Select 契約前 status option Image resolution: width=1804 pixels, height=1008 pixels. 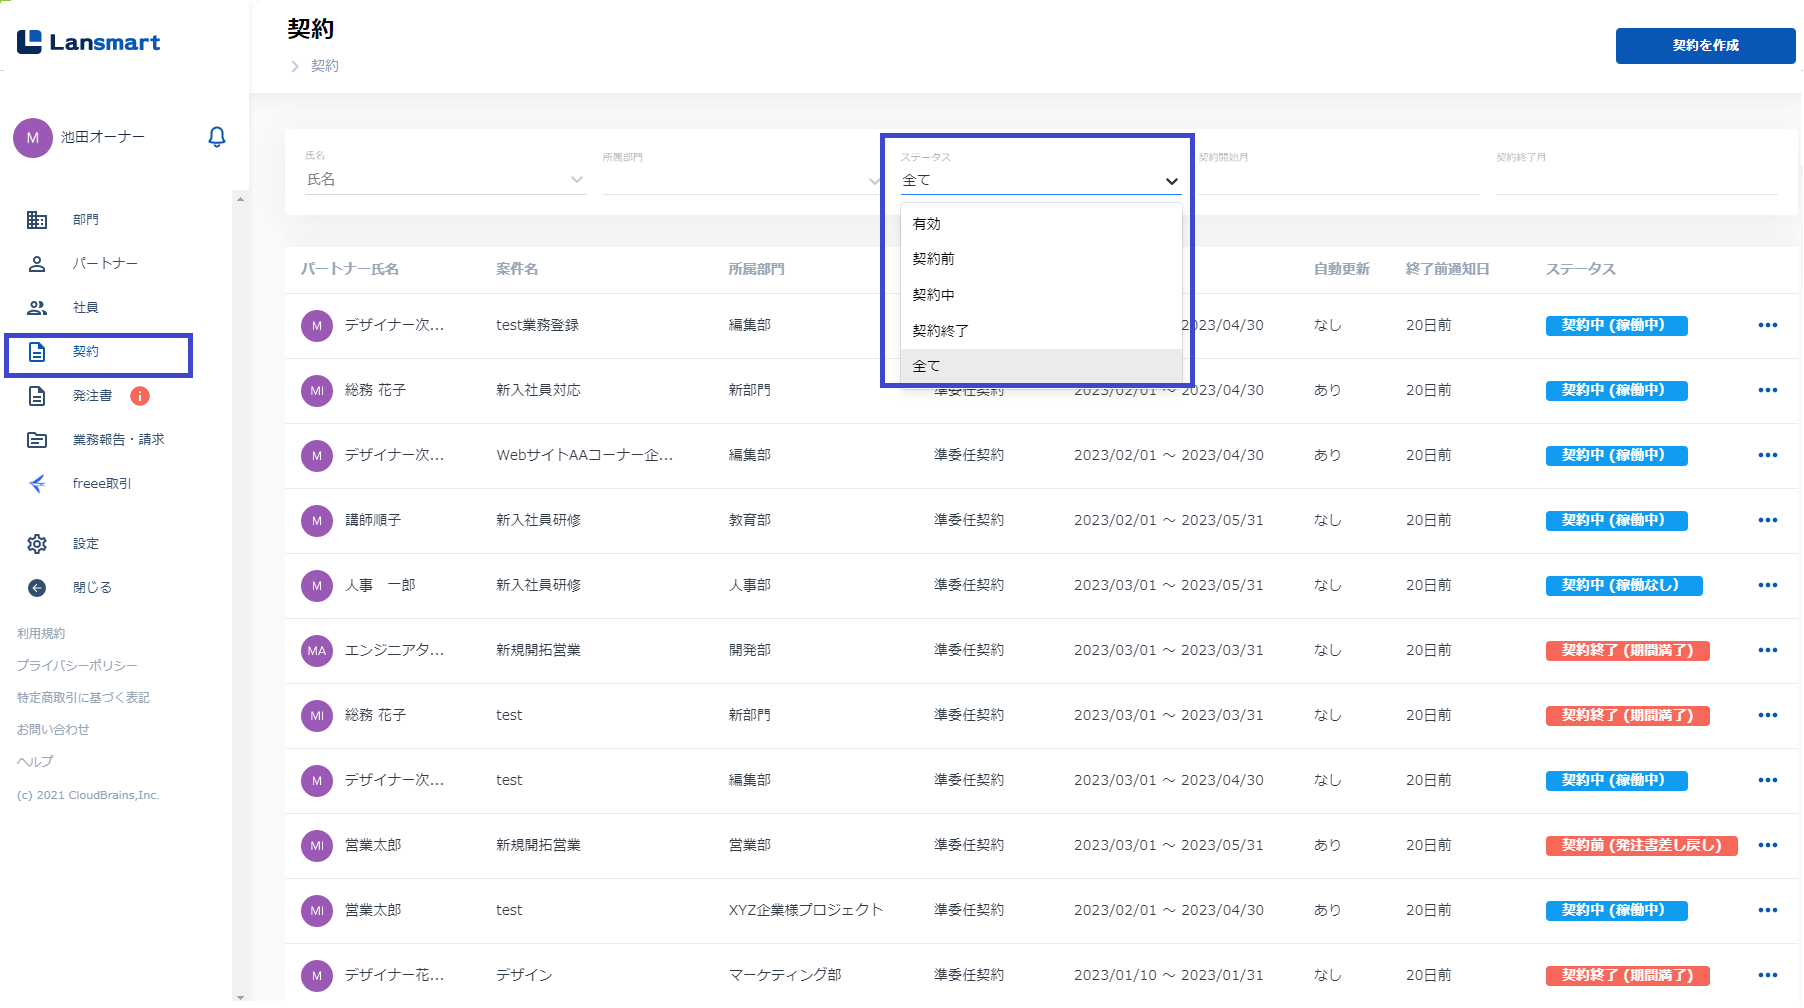[x=933, y=259]
